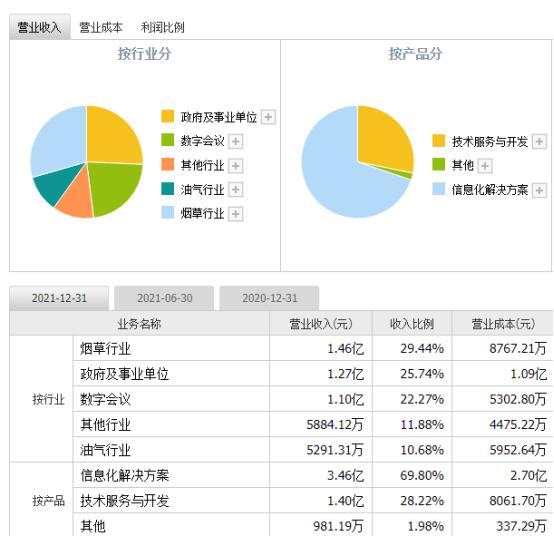The width and height of the screenshot is (554, 537).
Task: Expand the plus next to 烟草行业
Action: pyautogui.click(x=235, y=214)
